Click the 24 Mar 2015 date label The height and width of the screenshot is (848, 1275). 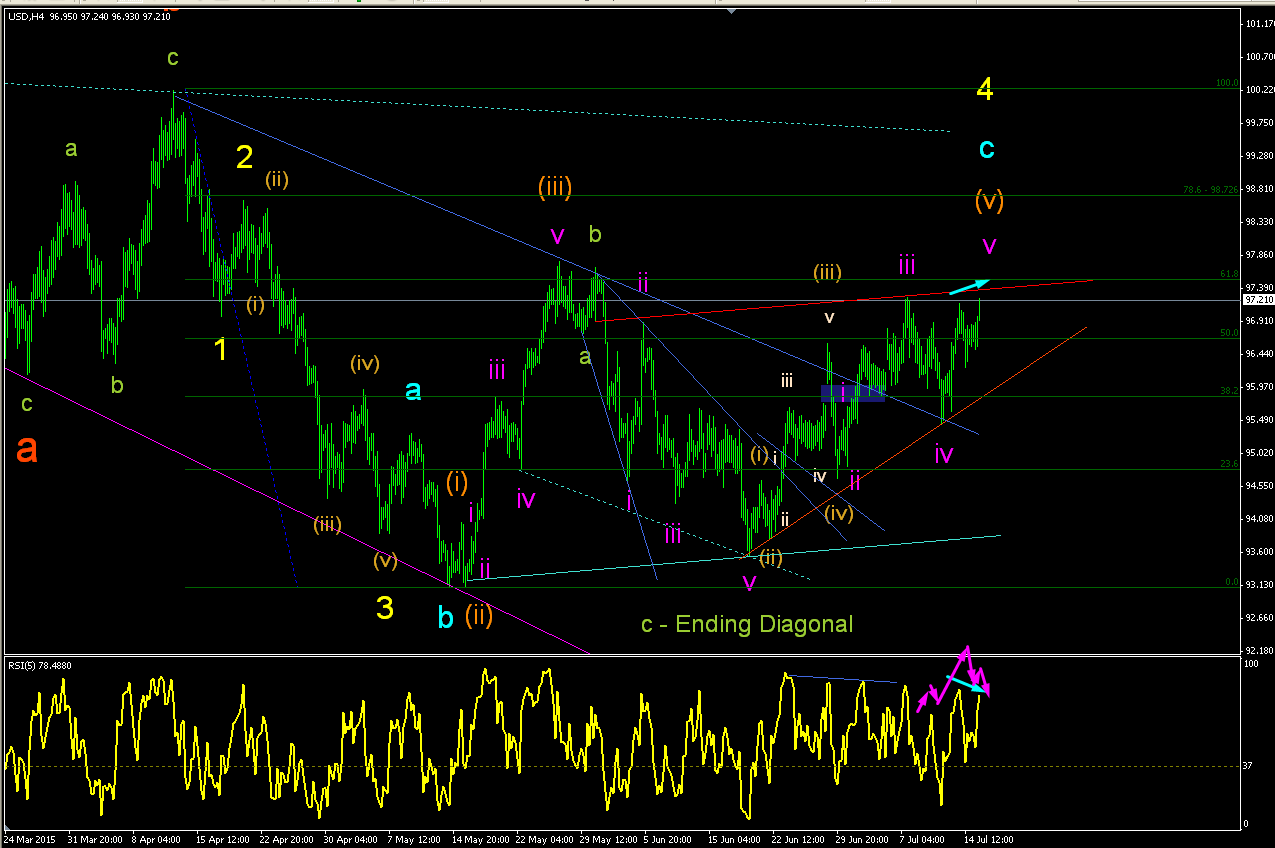click(29, 839)
